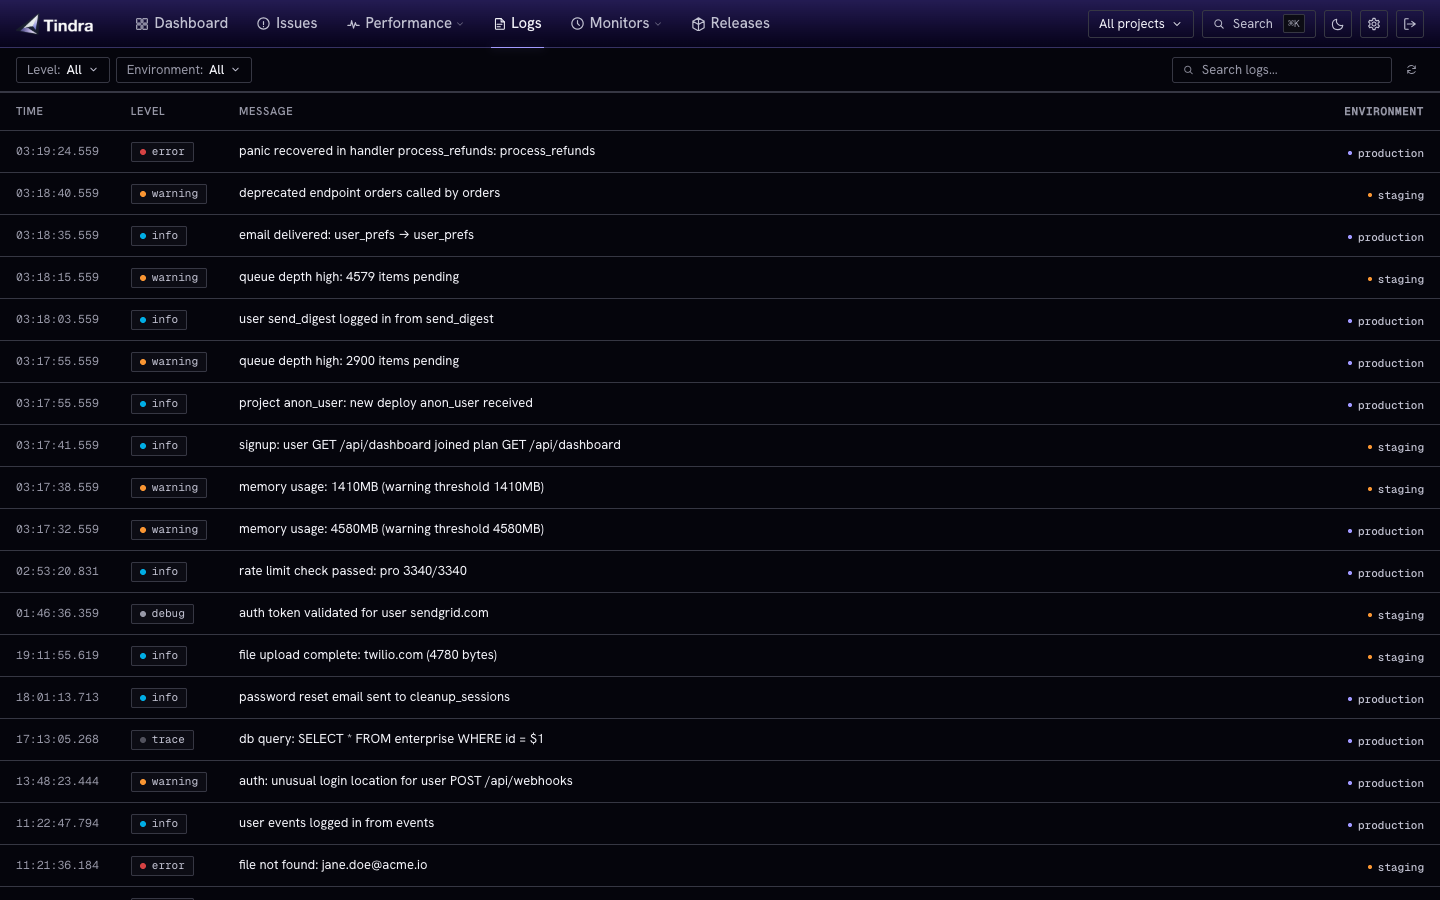Click error badge at 03:19:24.559
1440x900 pixels.
point(162,152)
